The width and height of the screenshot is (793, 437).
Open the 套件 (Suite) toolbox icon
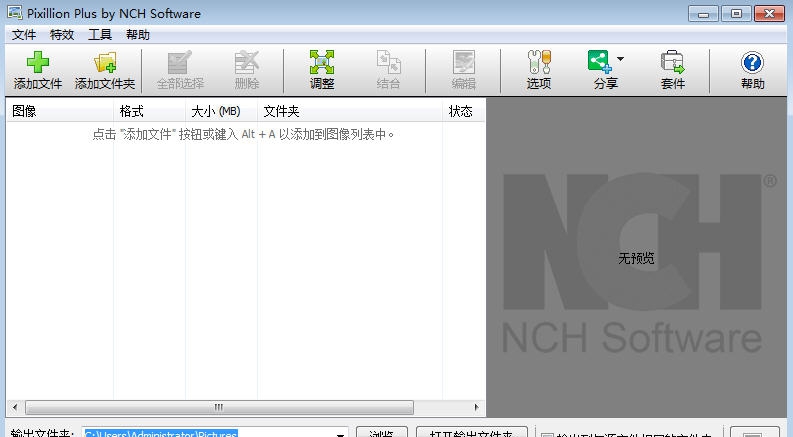(672, 62)
